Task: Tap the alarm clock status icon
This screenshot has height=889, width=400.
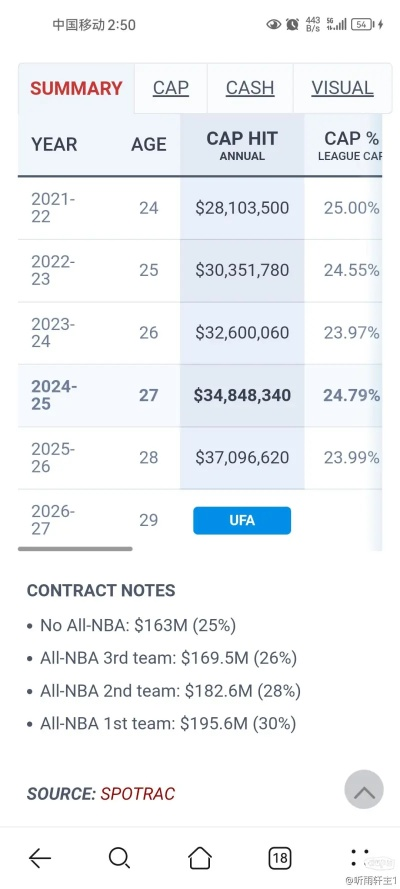Action: point(292,24)
